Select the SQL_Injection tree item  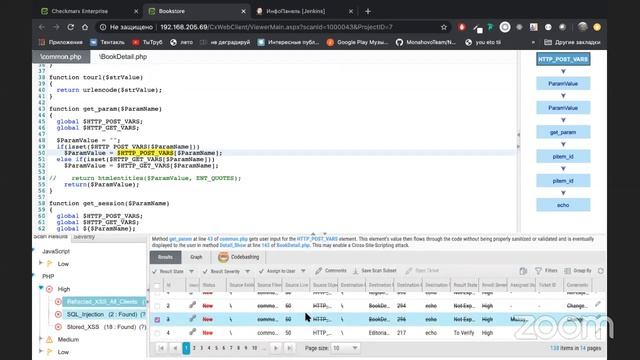click(85, 314)
